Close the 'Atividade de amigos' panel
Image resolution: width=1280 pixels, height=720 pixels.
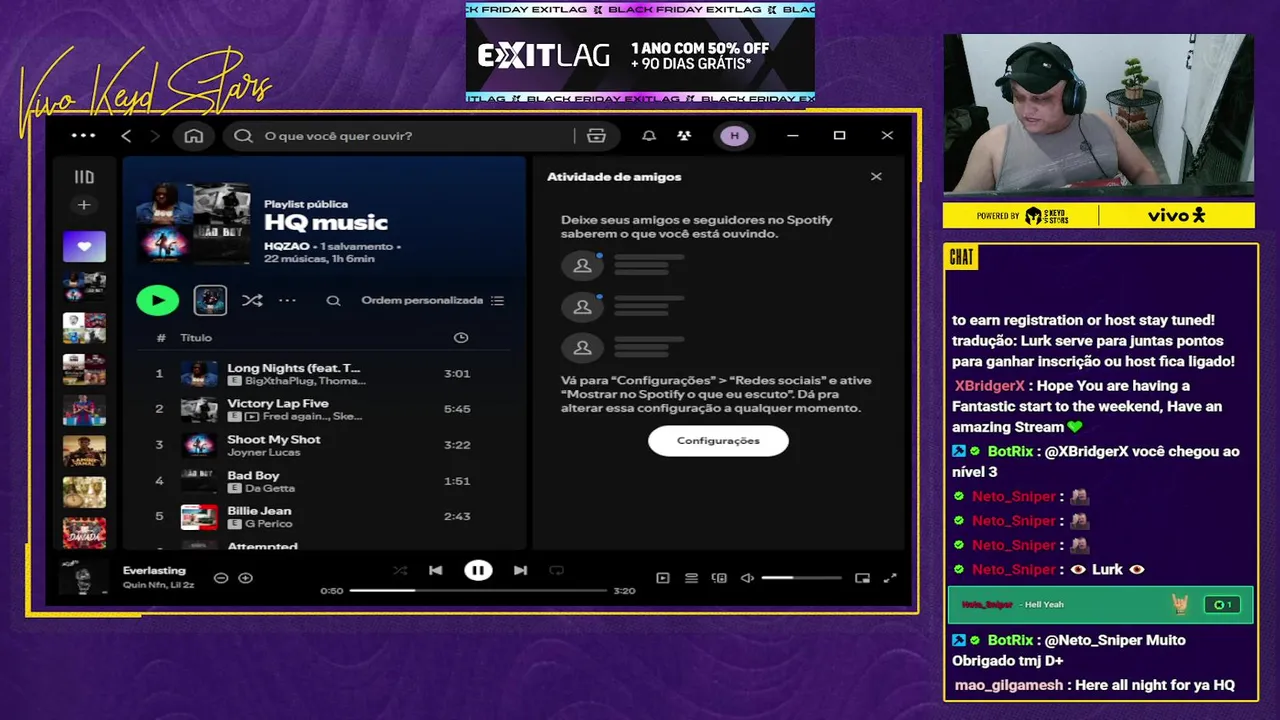tap(876, 177)
